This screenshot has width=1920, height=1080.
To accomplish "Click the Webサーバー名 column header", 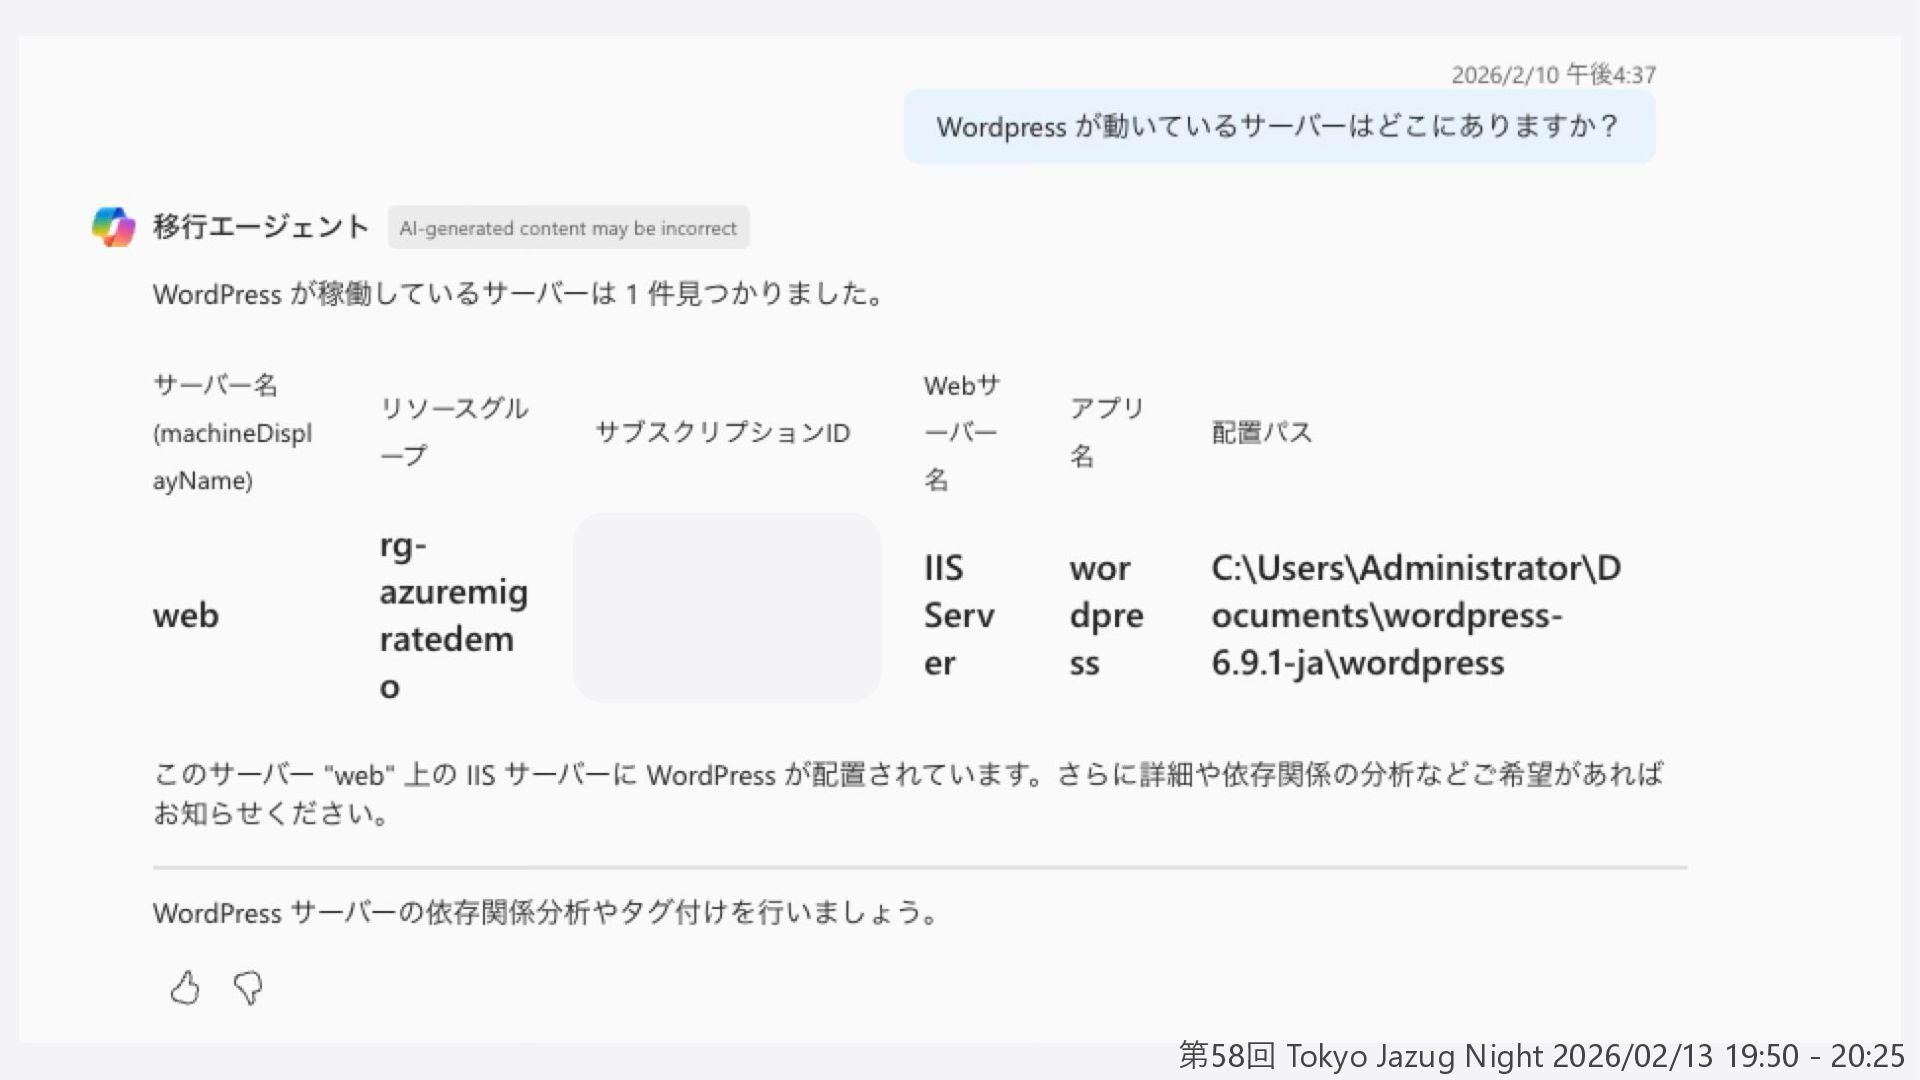I will [x=960, y=432].
